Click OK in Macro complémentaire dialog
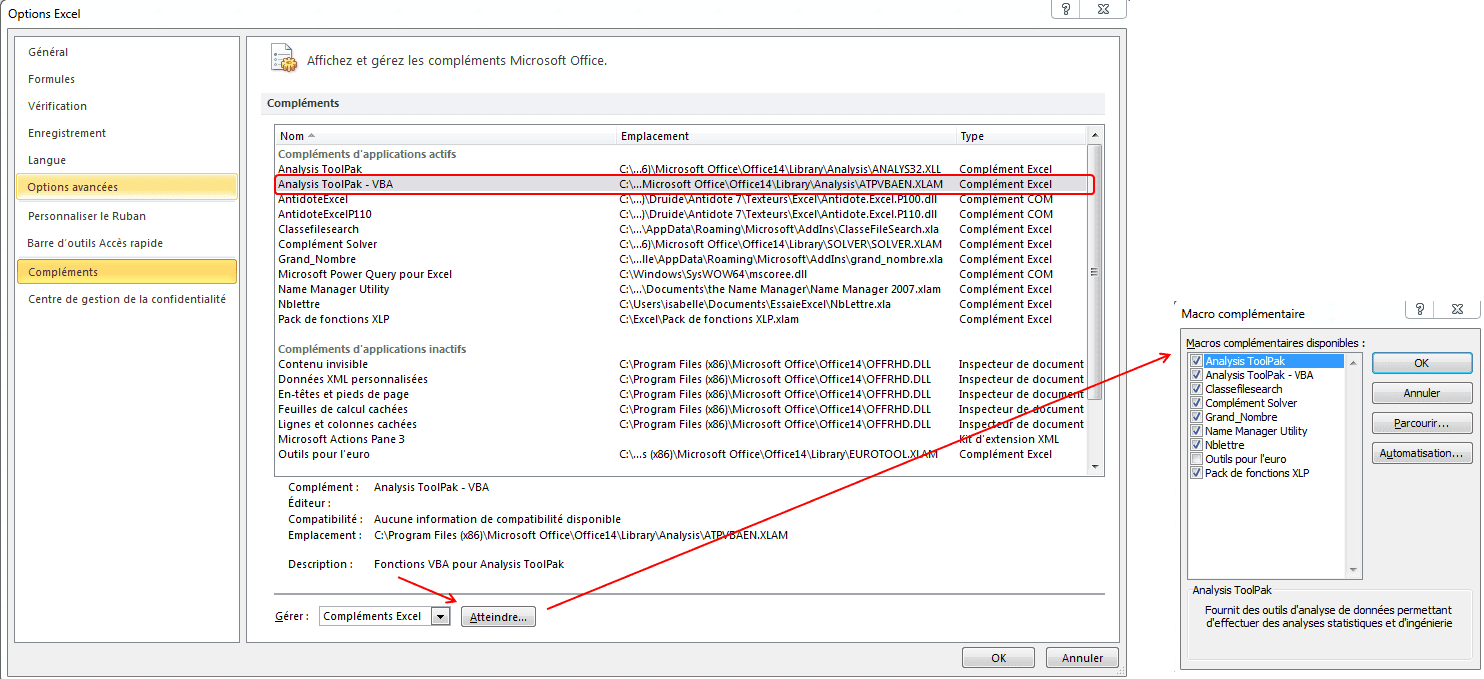1484x679 pixels. click(1422, 363)
